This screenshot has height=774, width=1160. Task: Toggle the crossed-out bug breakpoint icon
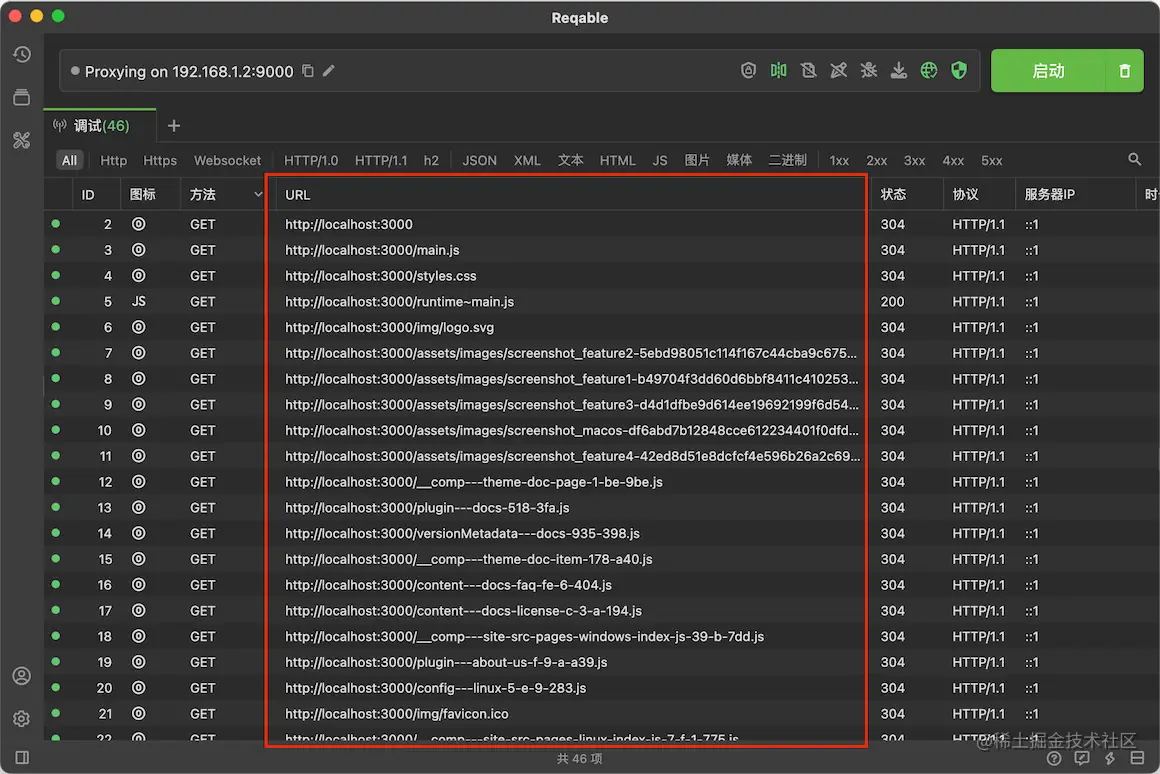(x=869, y=70)
